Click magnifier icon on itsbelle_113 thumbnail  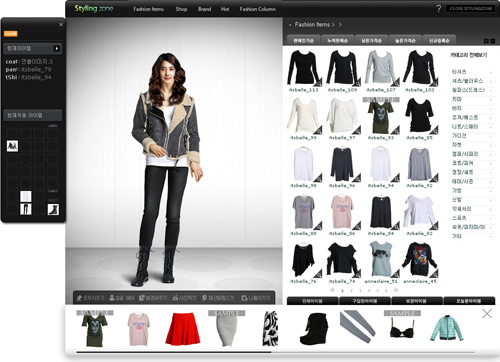pyautogui.click(x=318, y=82)
